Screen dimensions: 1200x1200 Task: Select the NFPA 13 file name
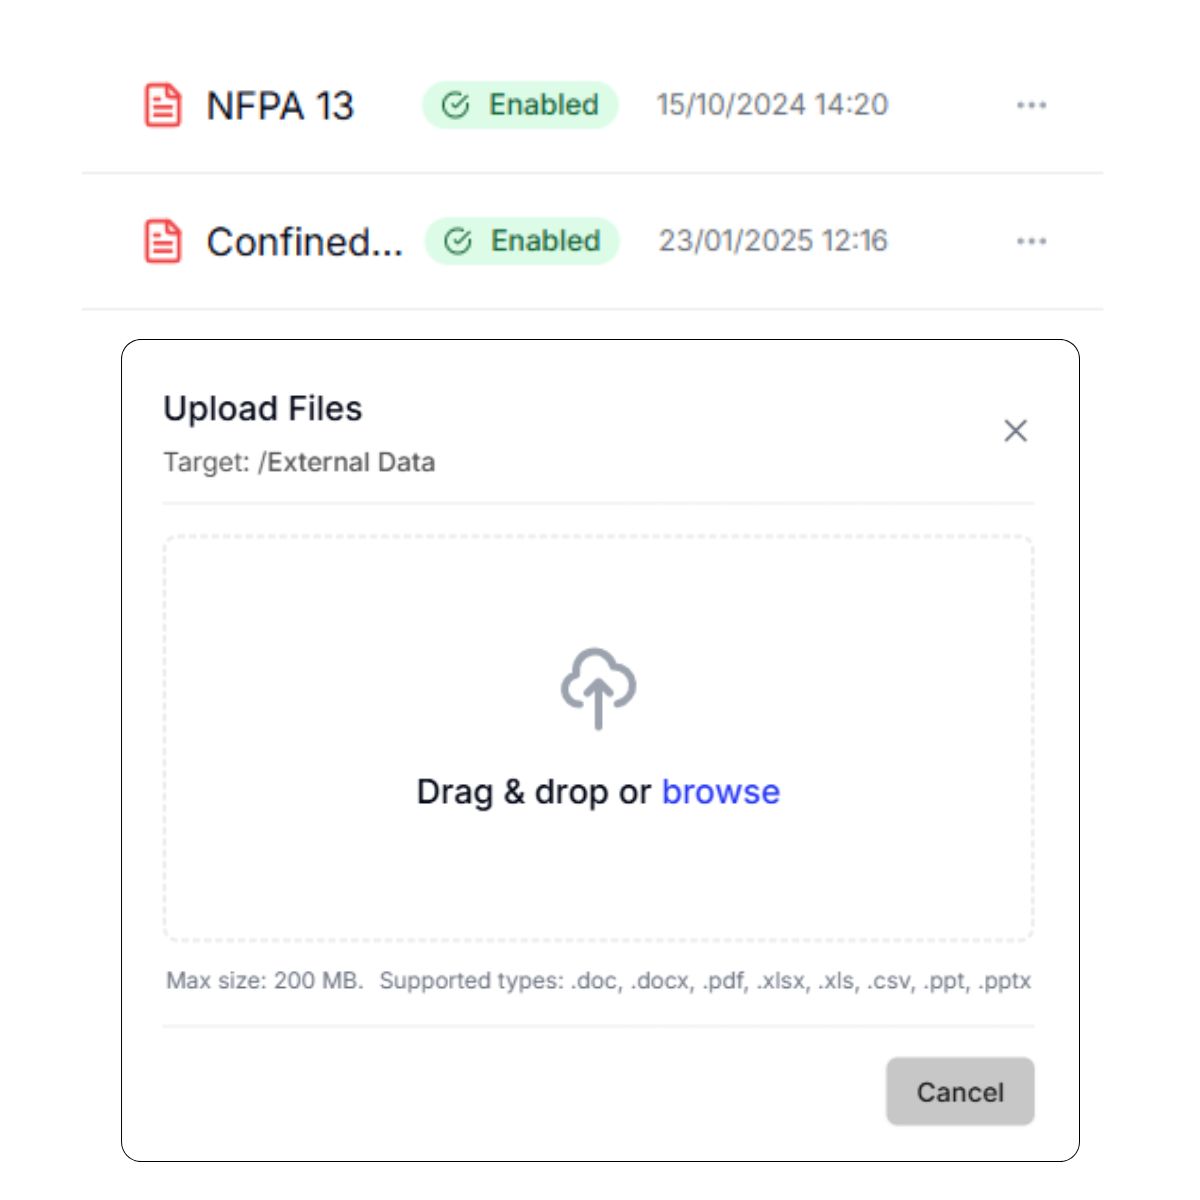click(x=280, y=106)
